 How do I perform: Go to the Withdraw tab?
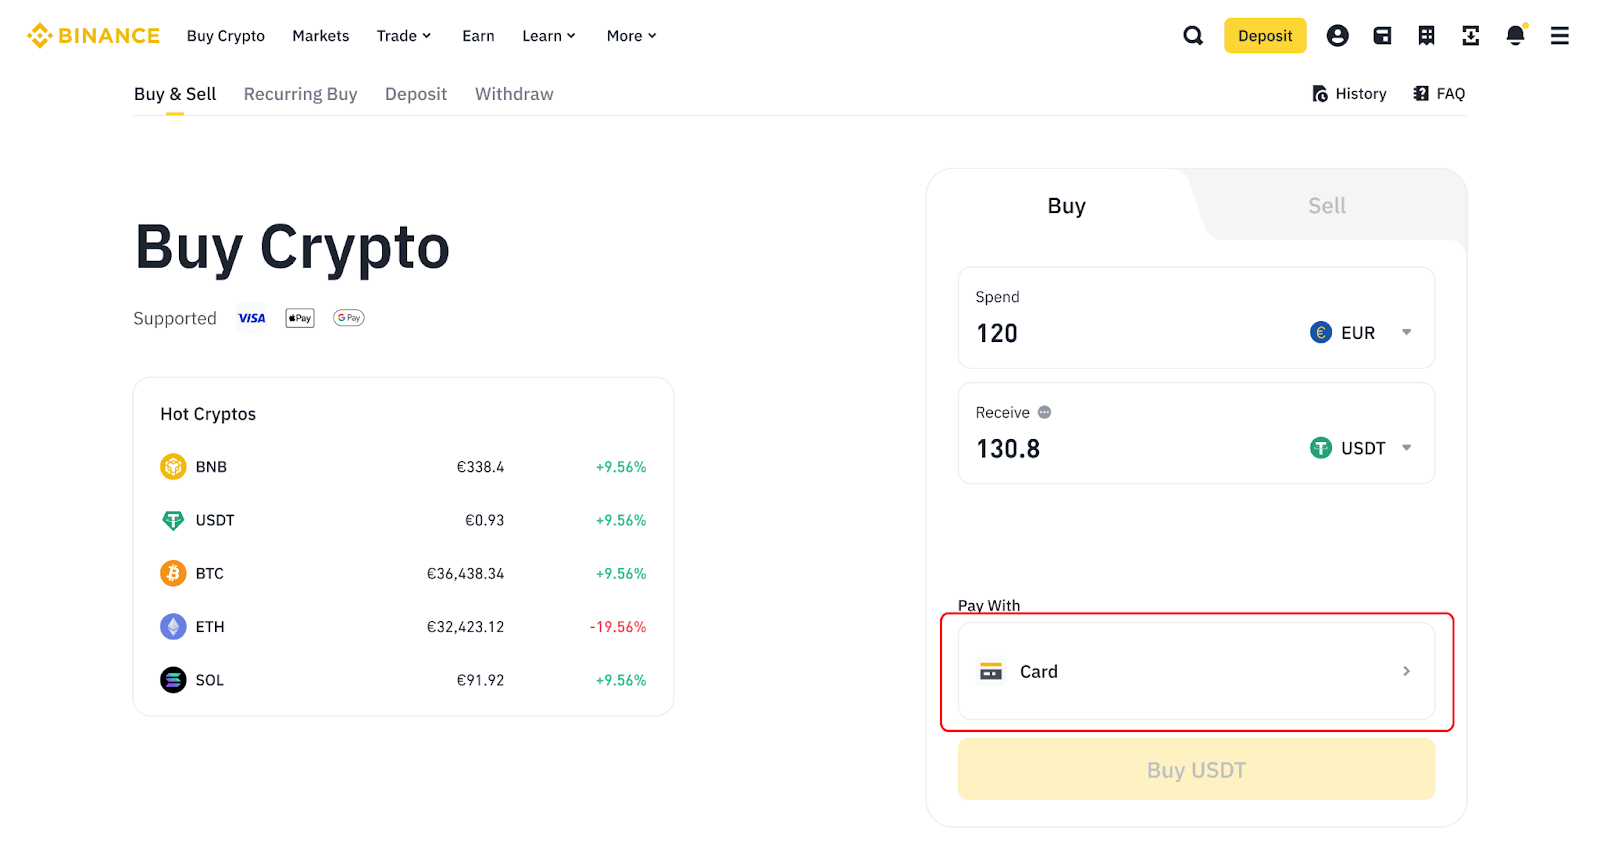pos(514,94)
